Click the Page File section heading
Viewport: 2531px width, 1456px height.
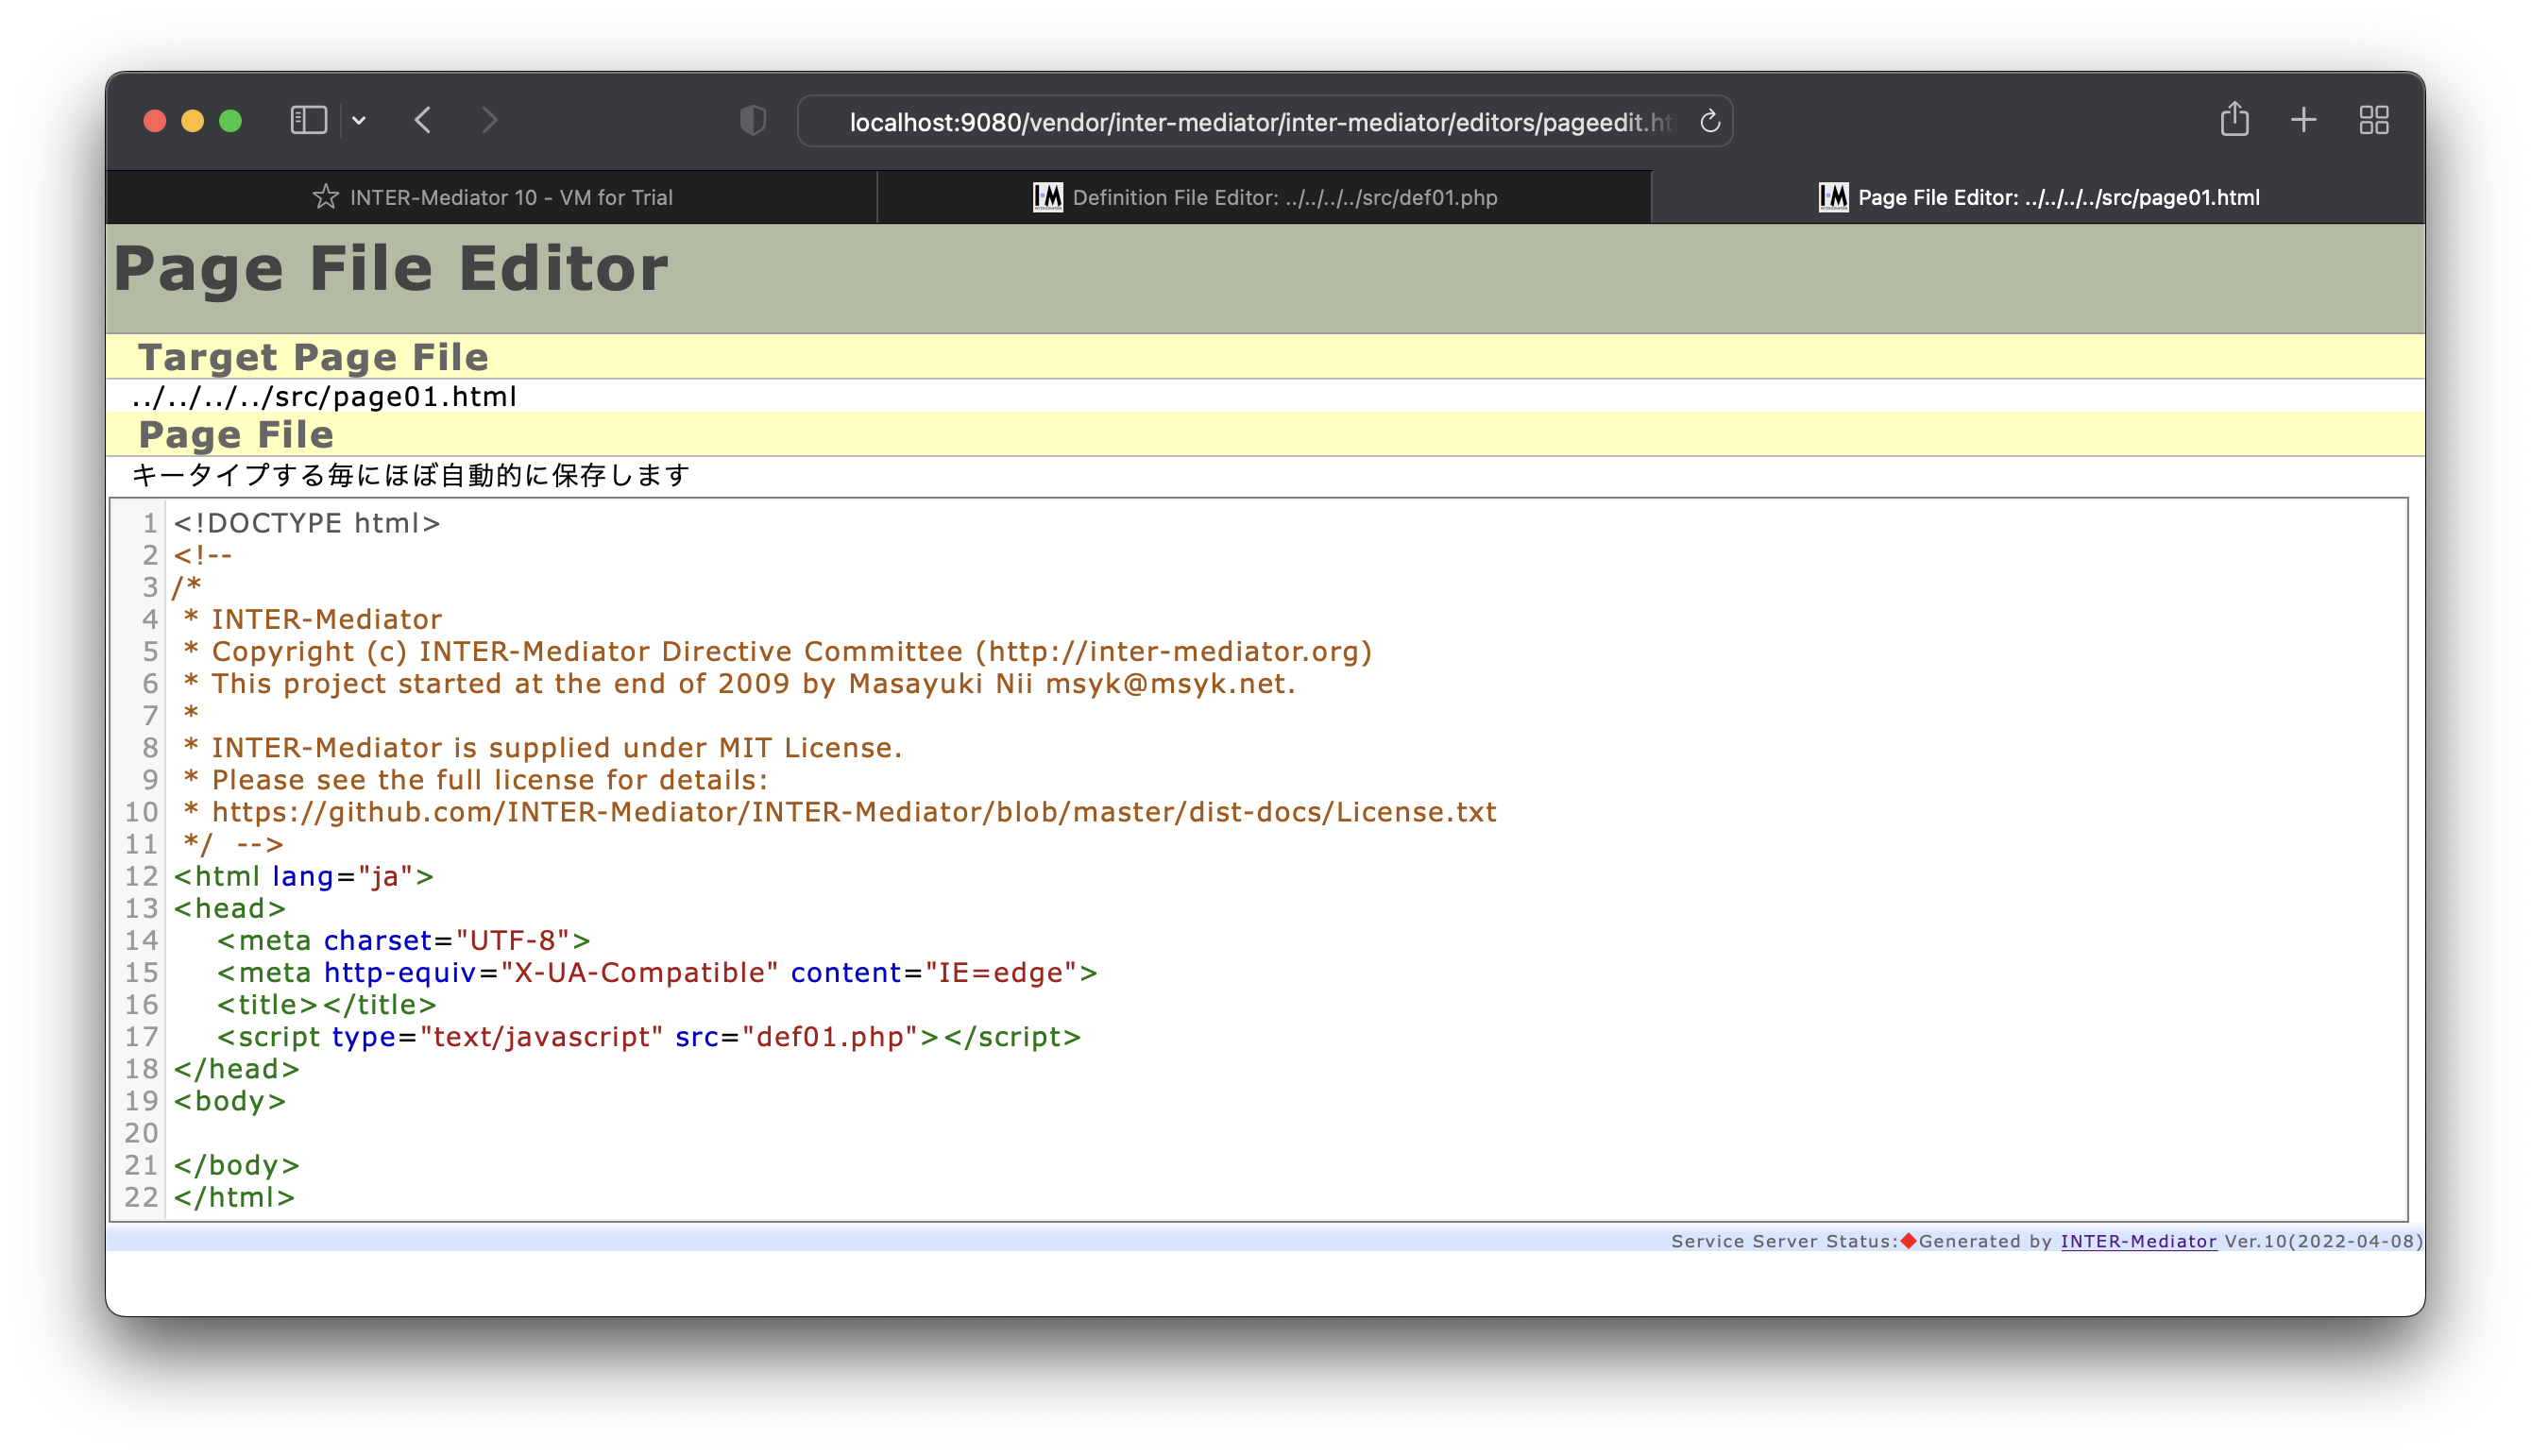(236, 435)
